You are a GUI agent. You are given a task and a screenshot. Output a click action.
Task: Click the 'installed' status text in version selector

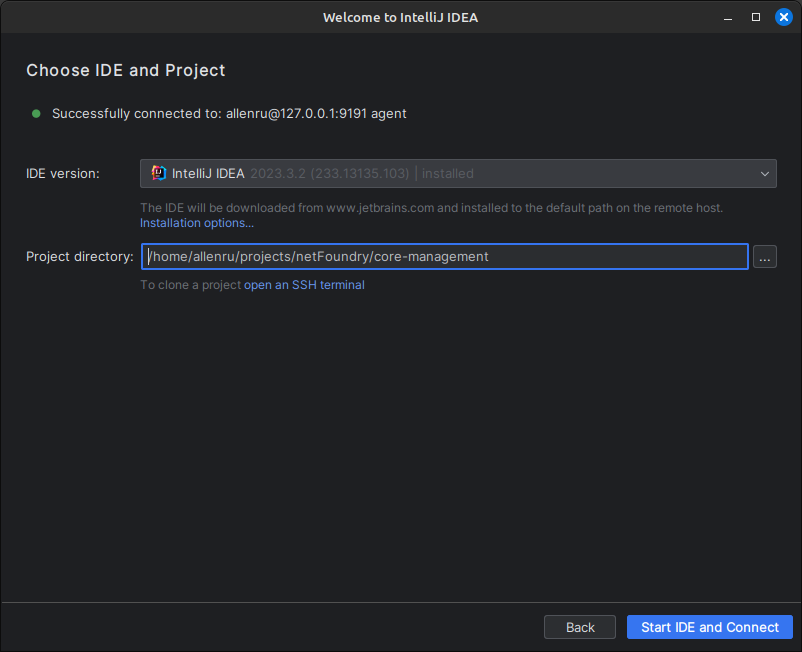(447, 173)
